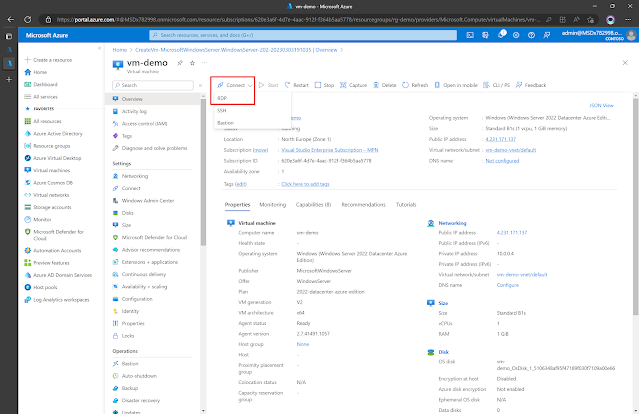
Task: Open the notifications bell
Action: tap(501, 35)
